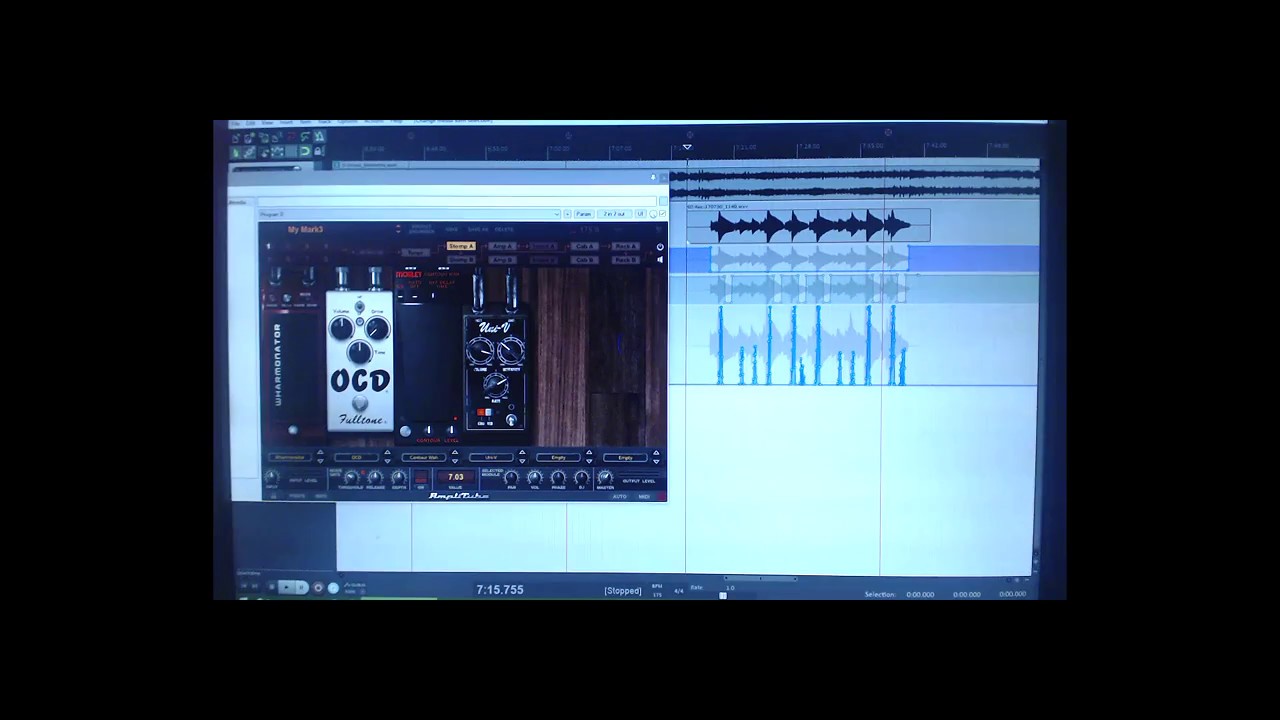
Task: Click the OCD Tone knob
Action: click(359, 351)
